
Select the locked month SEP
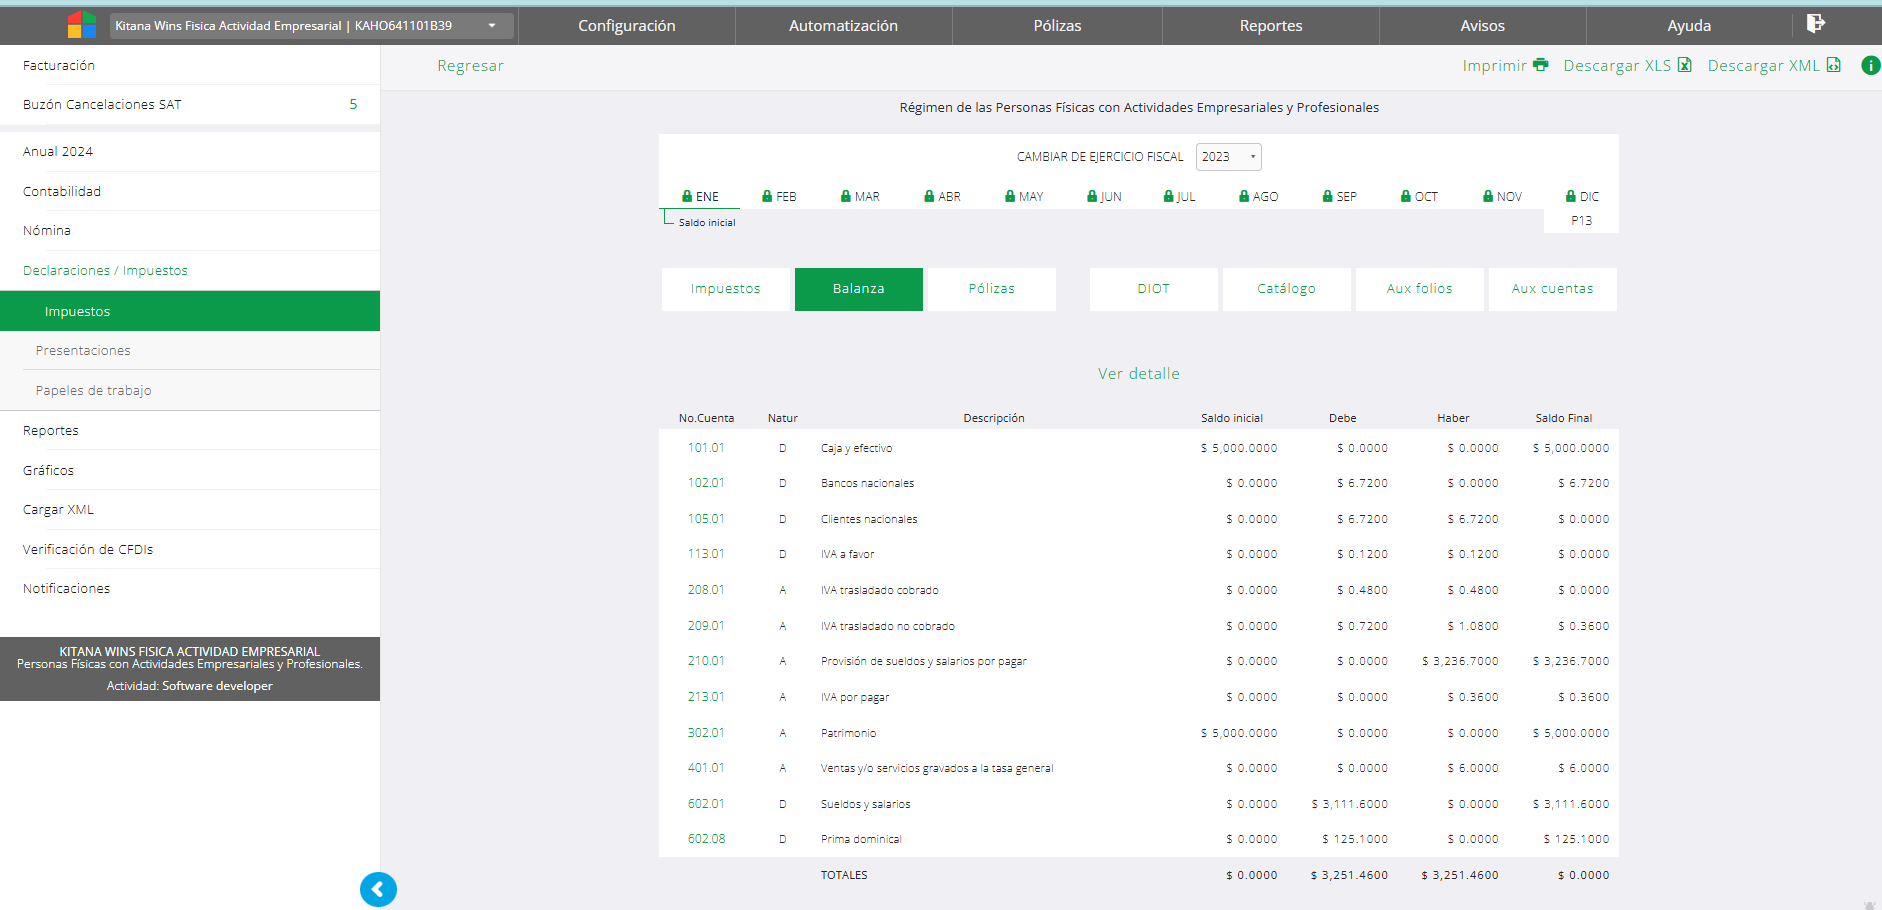pos(1339,197)
